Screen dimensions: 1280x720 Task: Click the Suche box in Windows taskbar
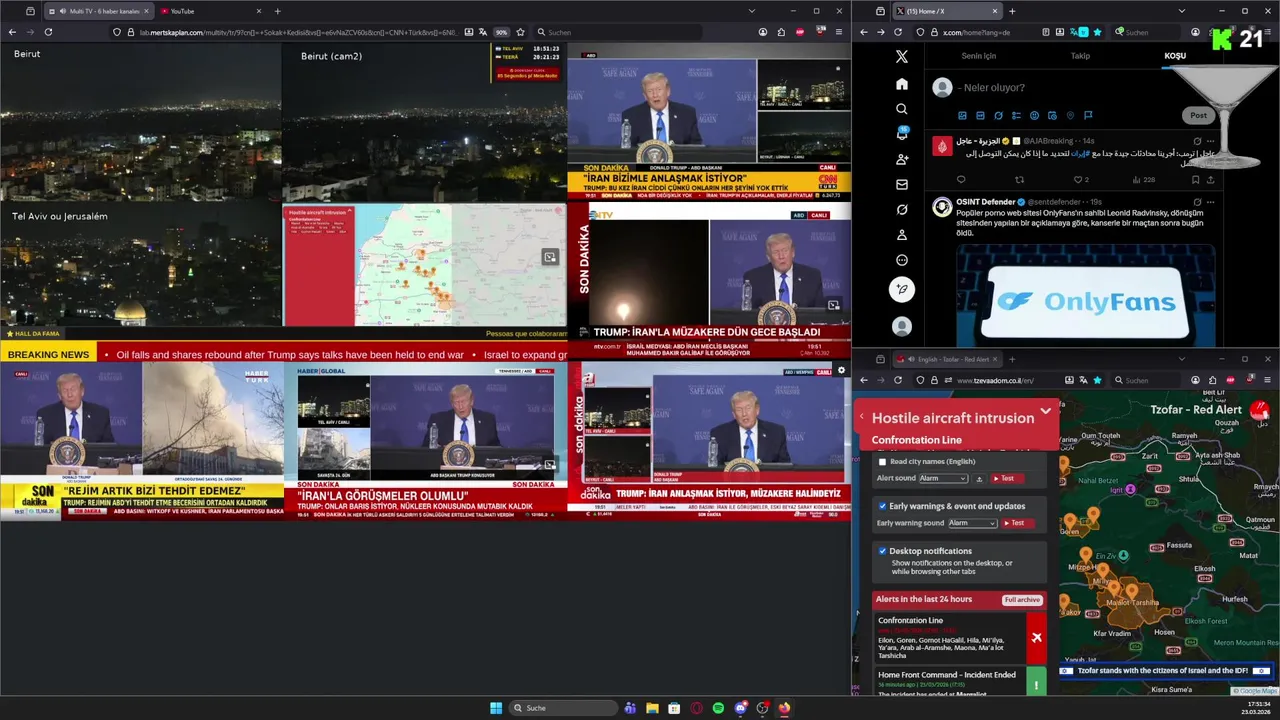click(x=563, y=708)
